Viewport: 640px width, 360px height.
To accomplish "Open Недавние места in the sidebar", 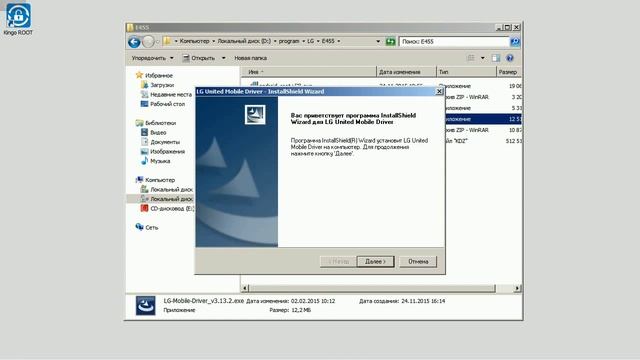I will coord(166,94).
